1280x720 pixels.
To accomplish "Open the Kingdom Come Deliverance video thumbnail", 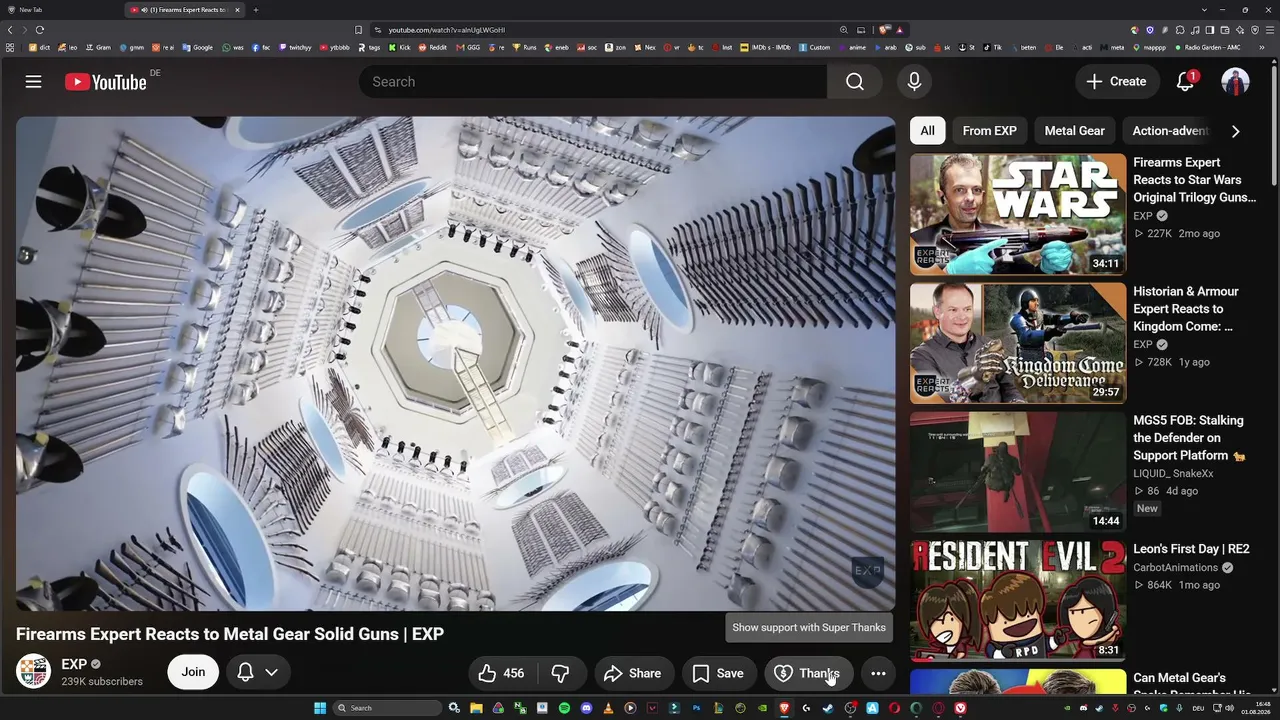I will 1018,343.
